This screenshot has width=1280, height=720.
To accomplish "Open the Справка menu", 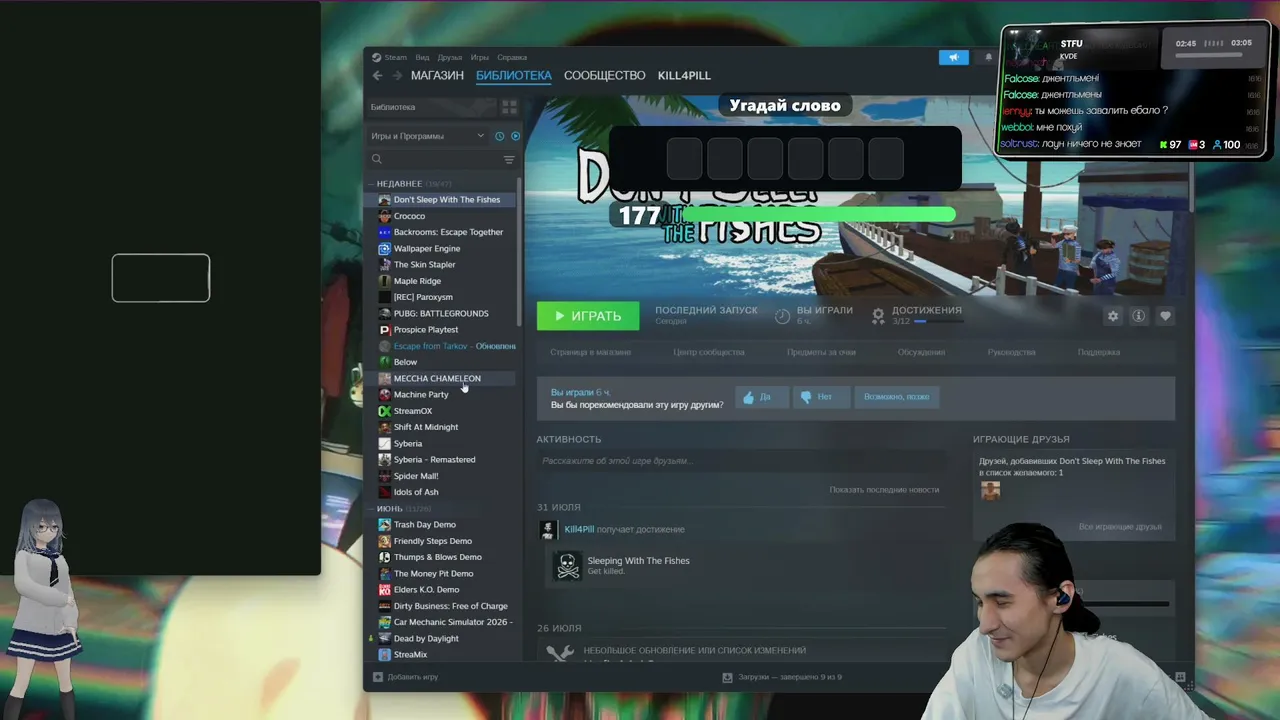I will (512, 57).
